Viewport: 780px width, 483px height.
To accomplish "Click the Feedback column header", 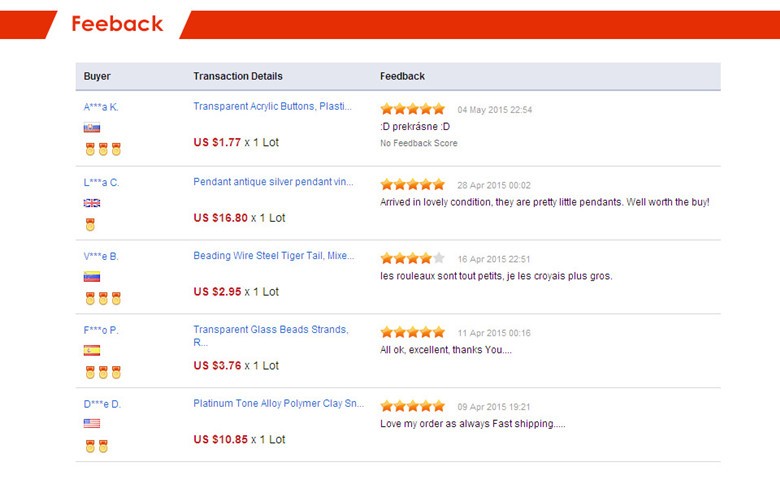I will [x=402, y=76].
